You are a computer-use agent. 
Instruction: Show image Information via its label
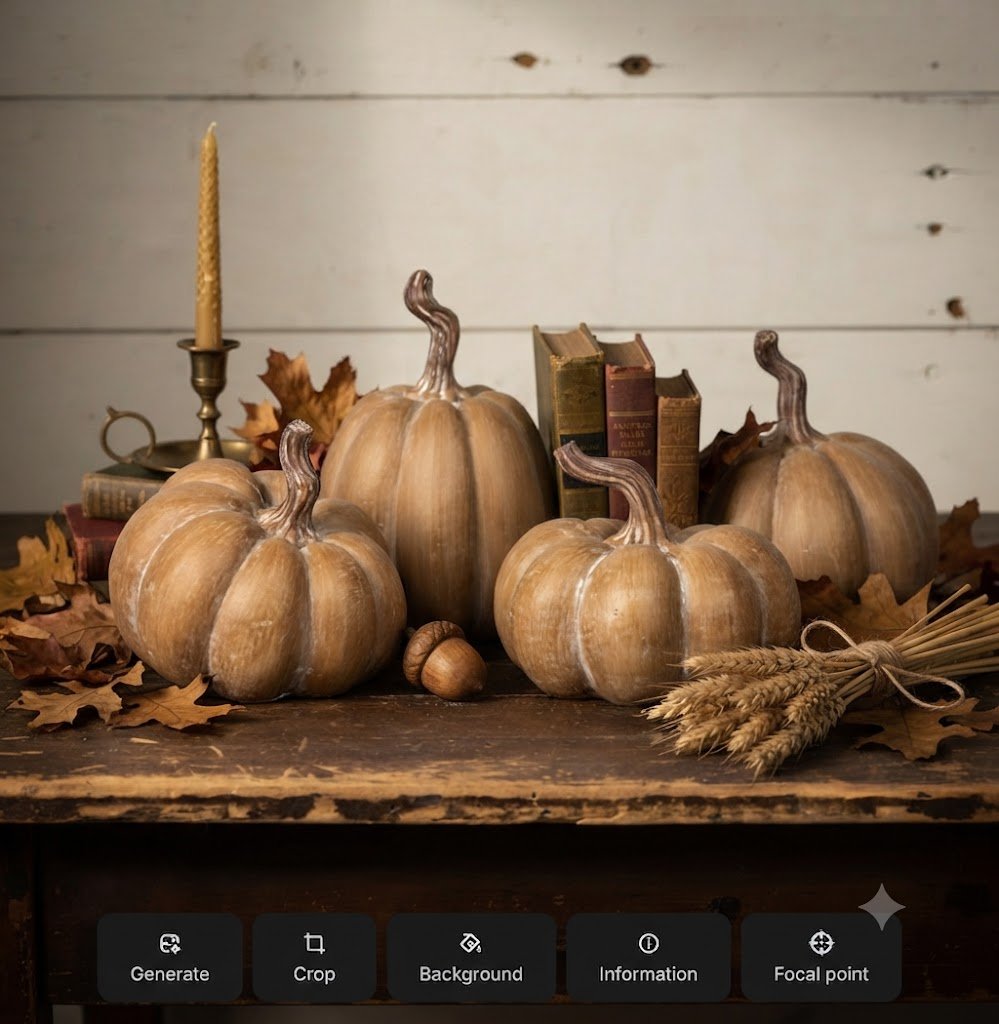pos(648,974)
